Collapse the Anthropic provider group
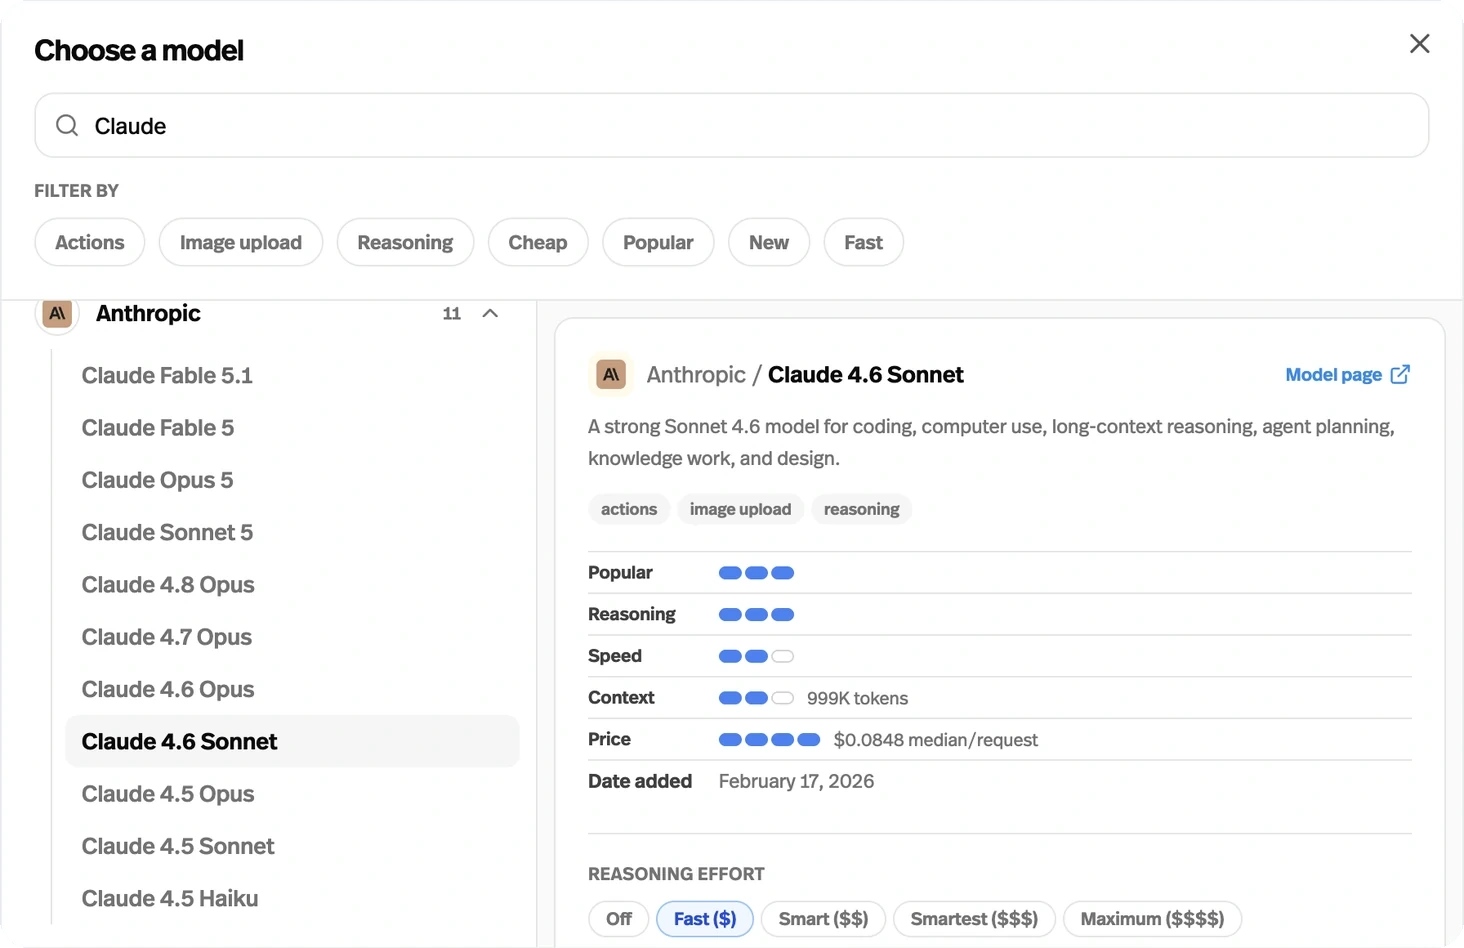The height and width of the screenshot is (948, 1464). click(x=490, y=313)
